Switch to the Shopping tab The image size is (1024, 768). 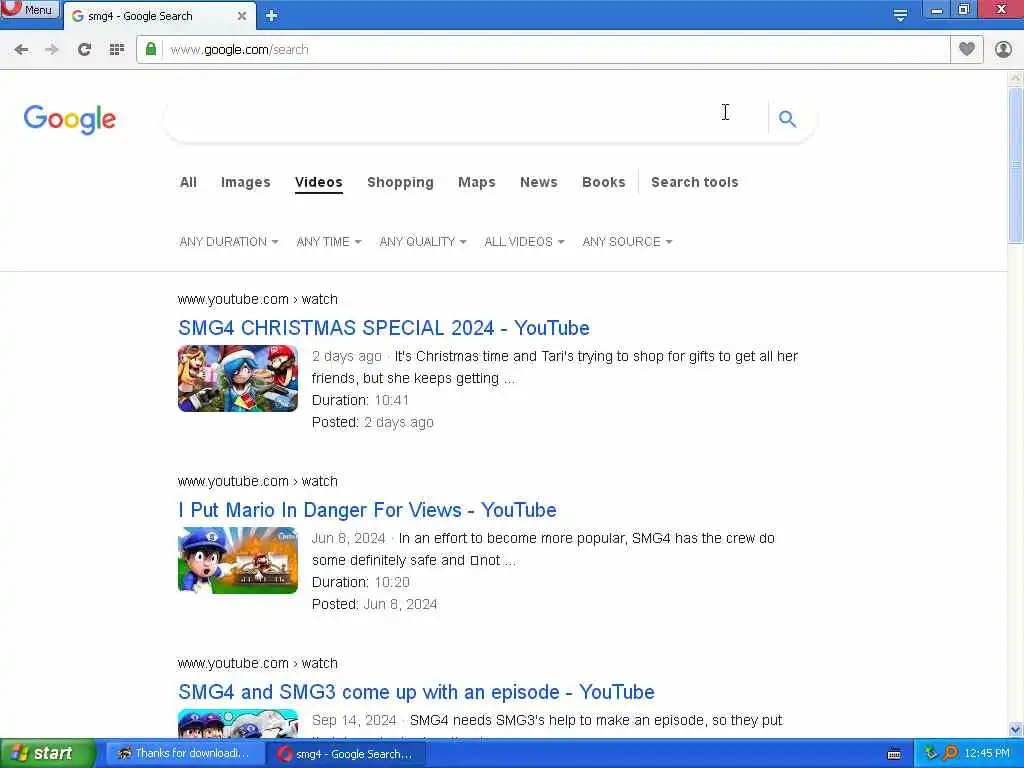pos(400,182)
